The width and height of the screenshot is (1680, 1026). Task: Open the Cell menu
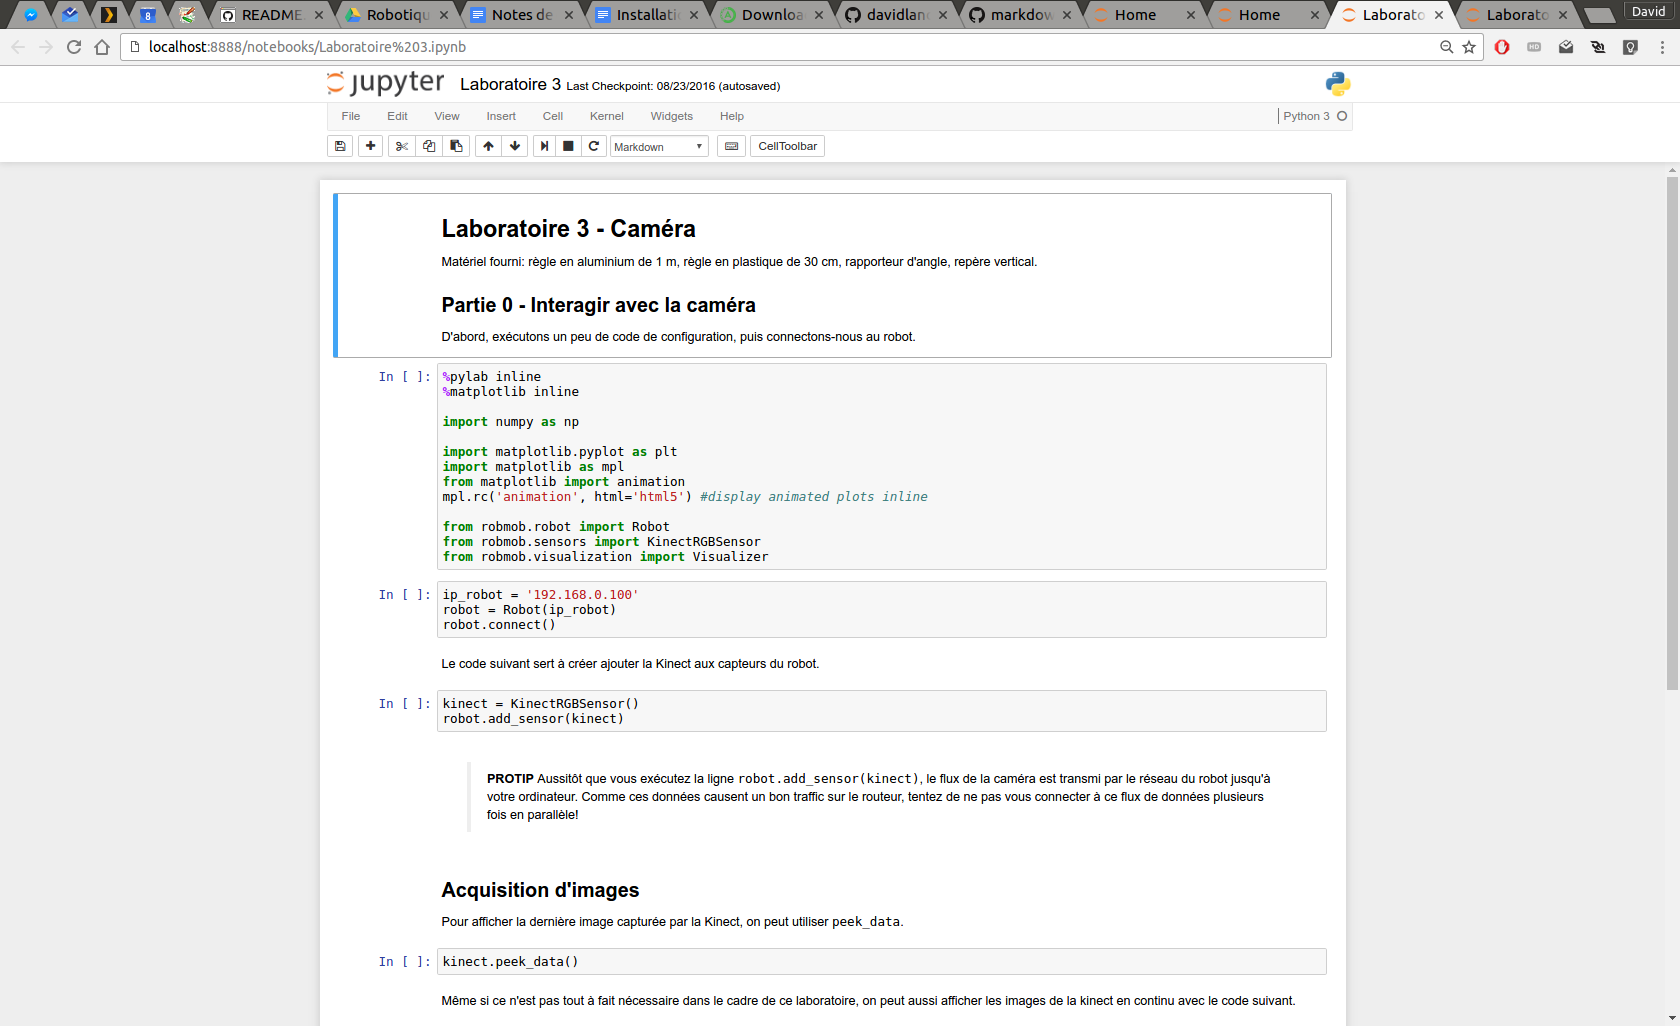553,116
